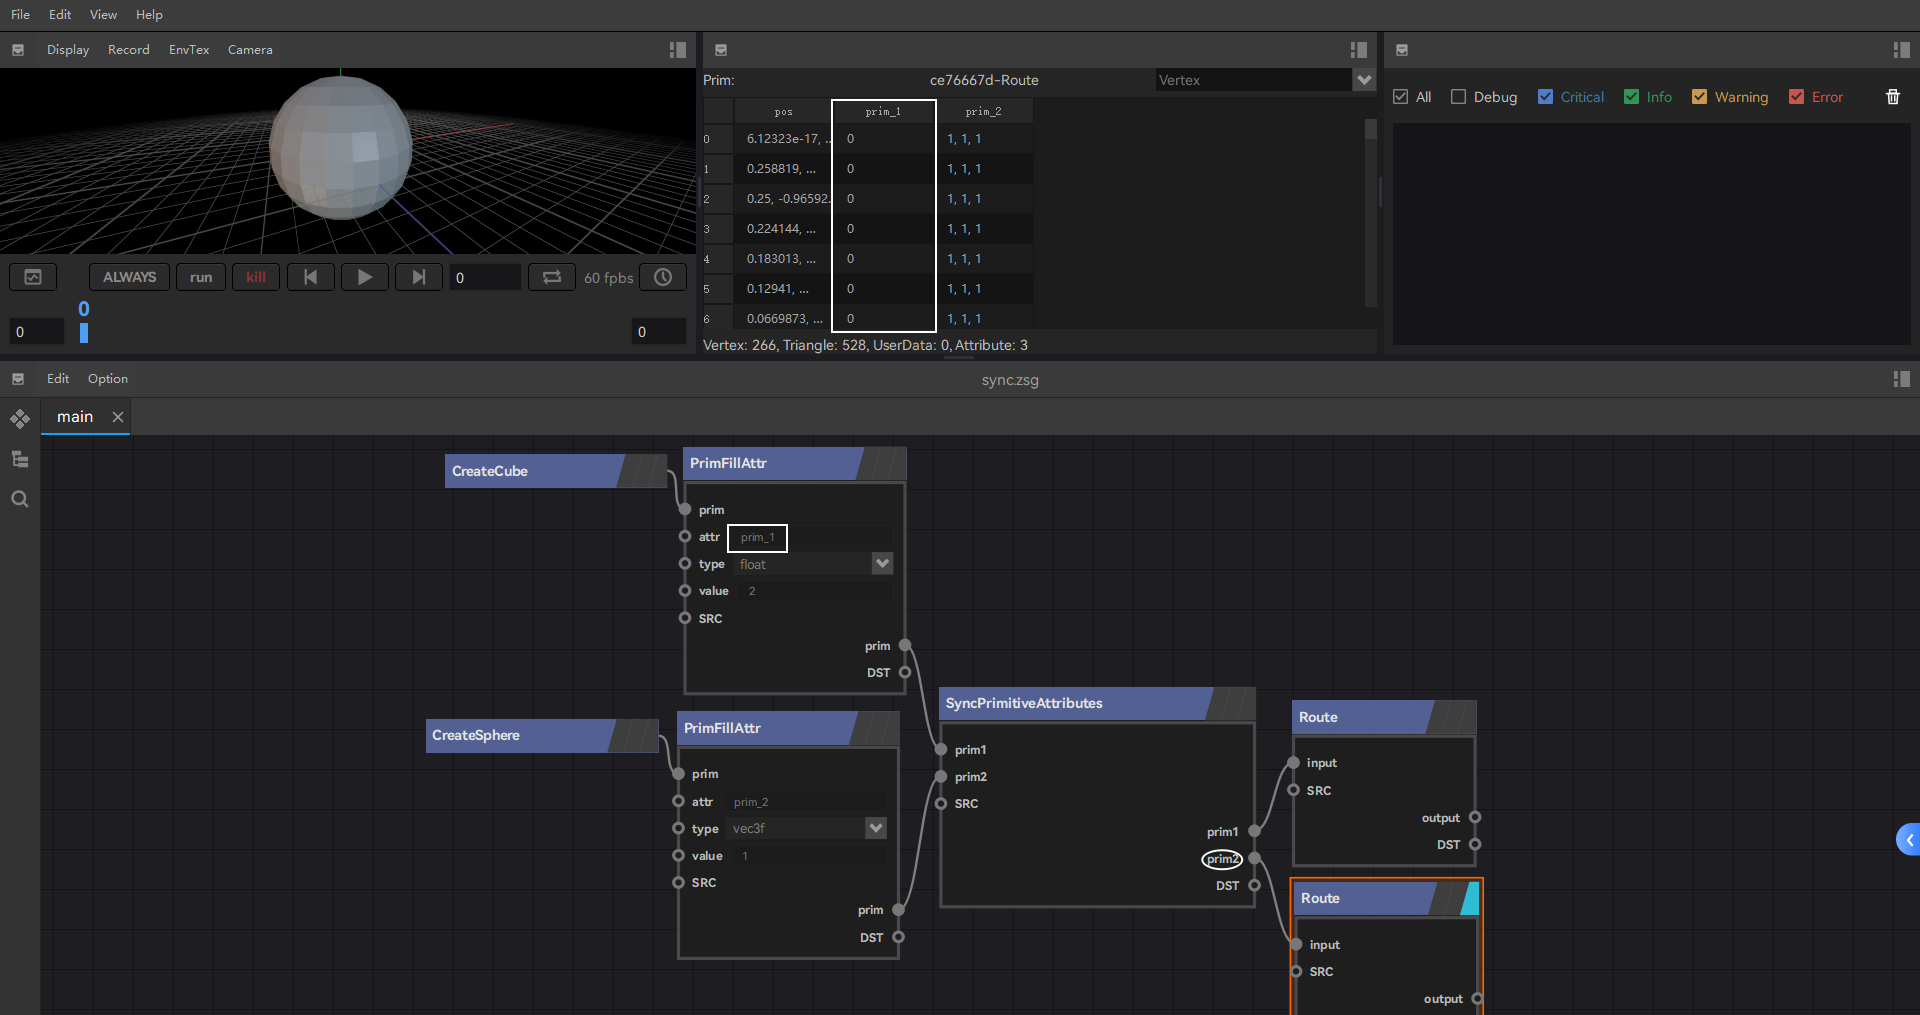Click the timeline end frame field

click(659, 332)
